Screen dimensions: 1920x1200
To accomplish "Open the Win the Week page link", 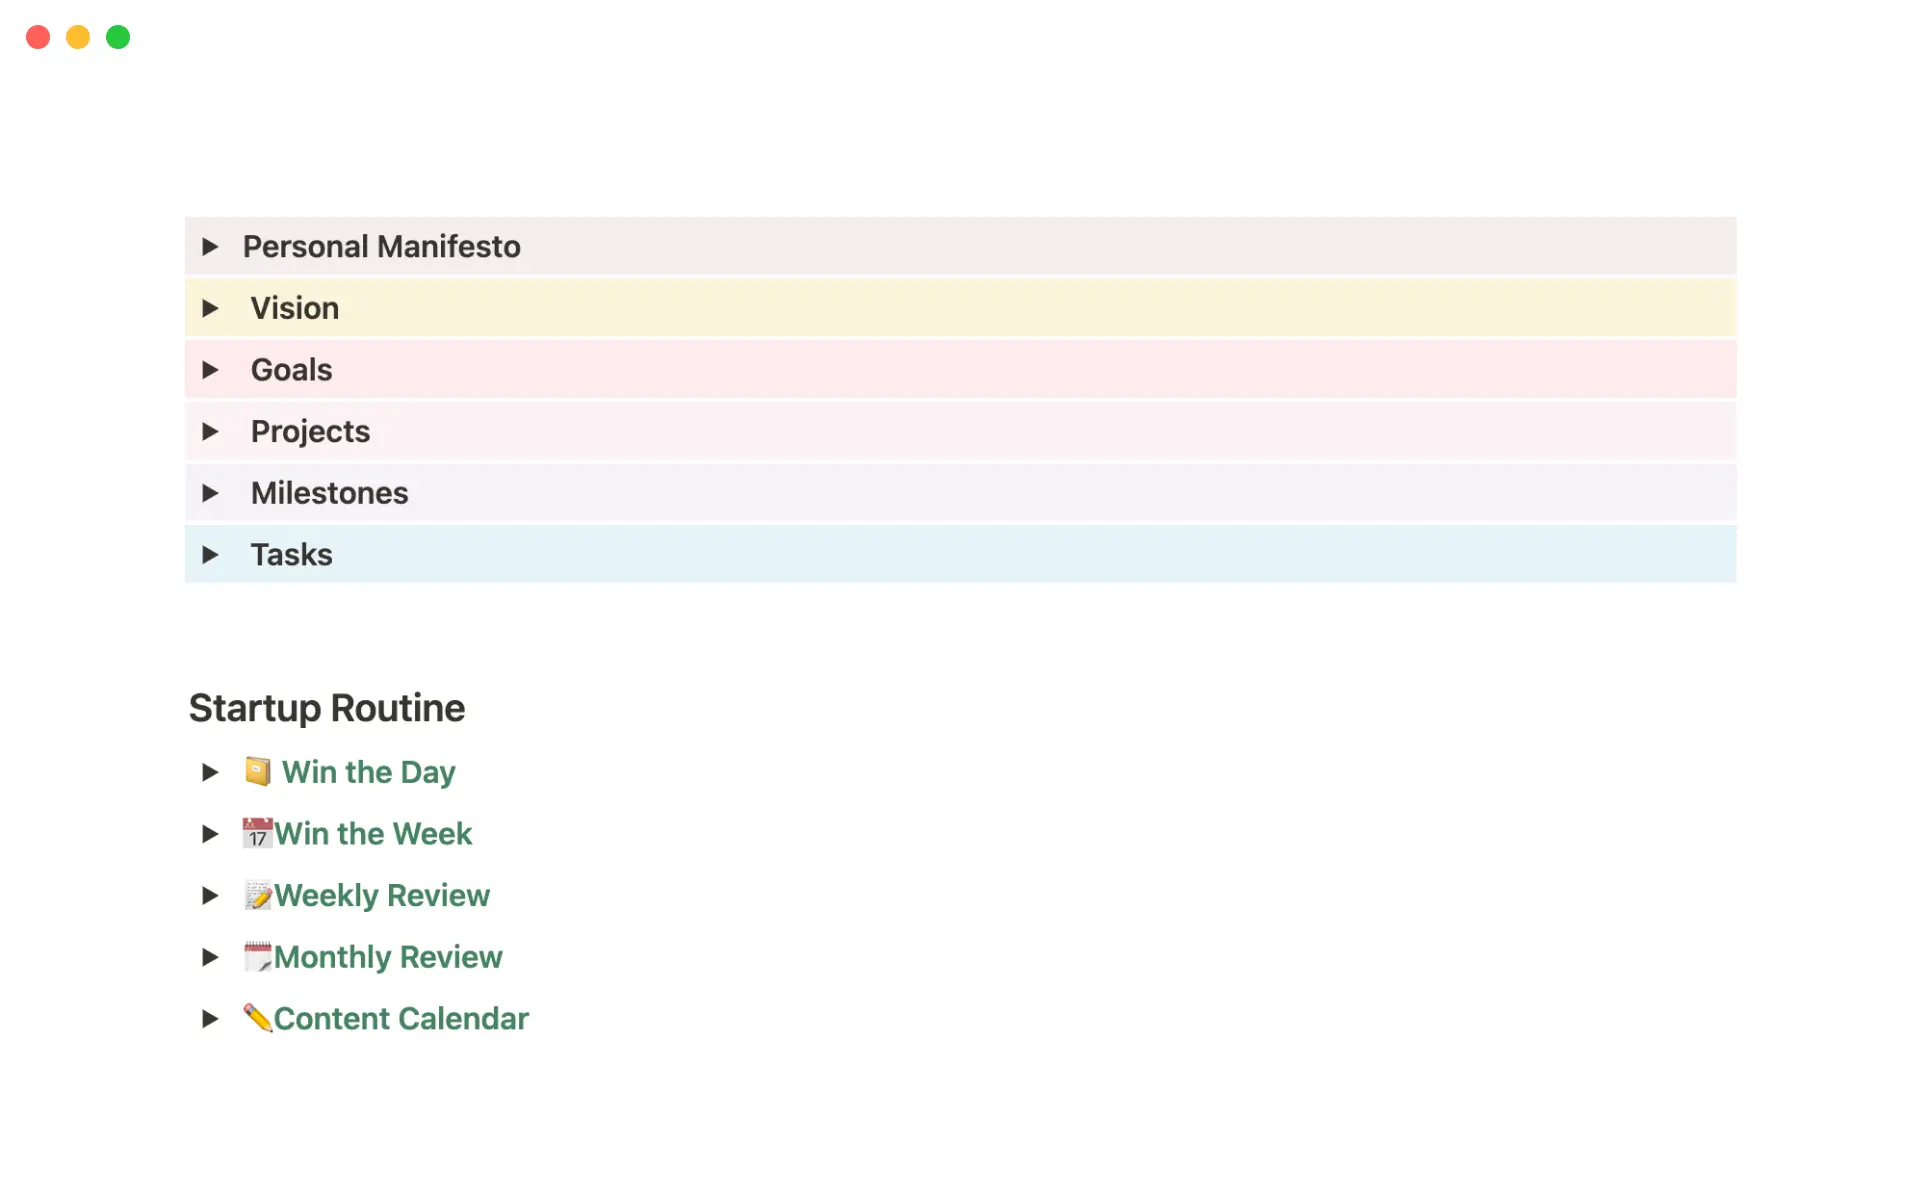I will click(373, 833).
